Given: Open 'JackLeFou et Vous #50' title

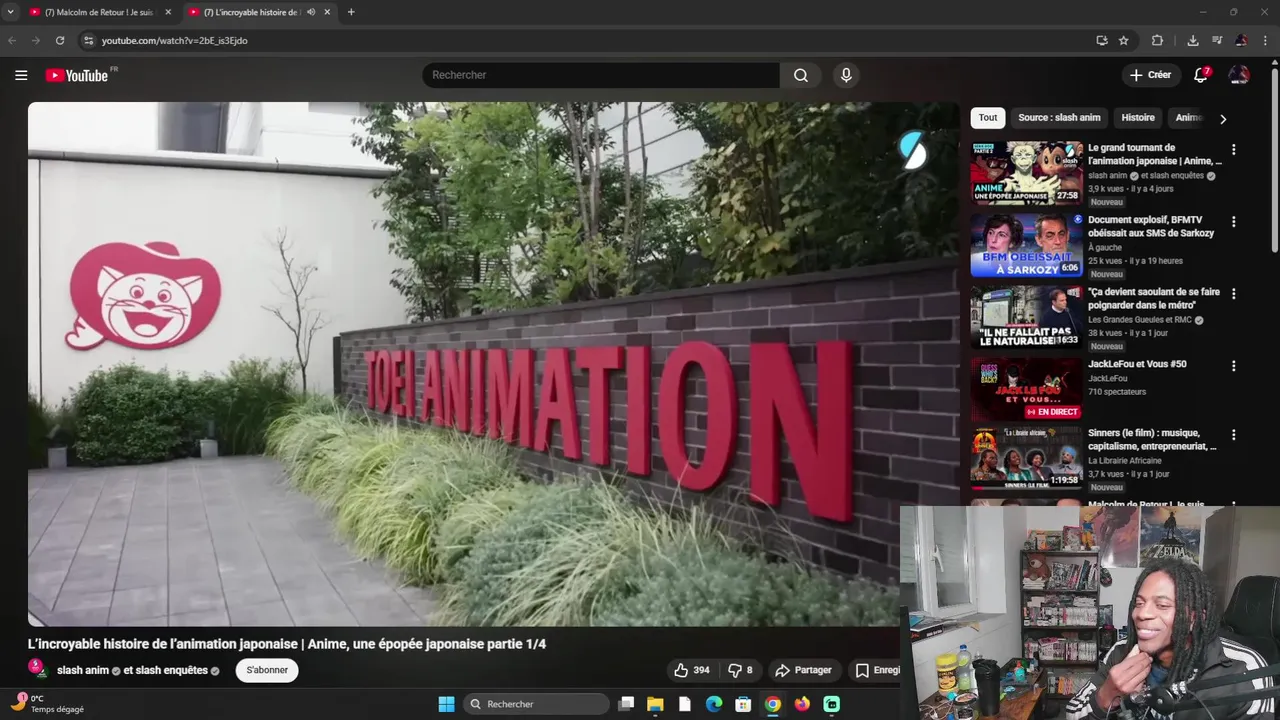Looking at the screenshot, I should pos(1137,364).
